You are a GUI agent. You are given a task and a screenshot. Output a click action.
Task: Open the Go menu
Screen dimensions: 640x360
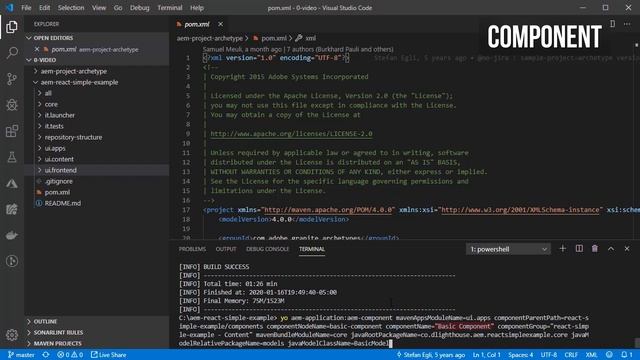point(118,8)
